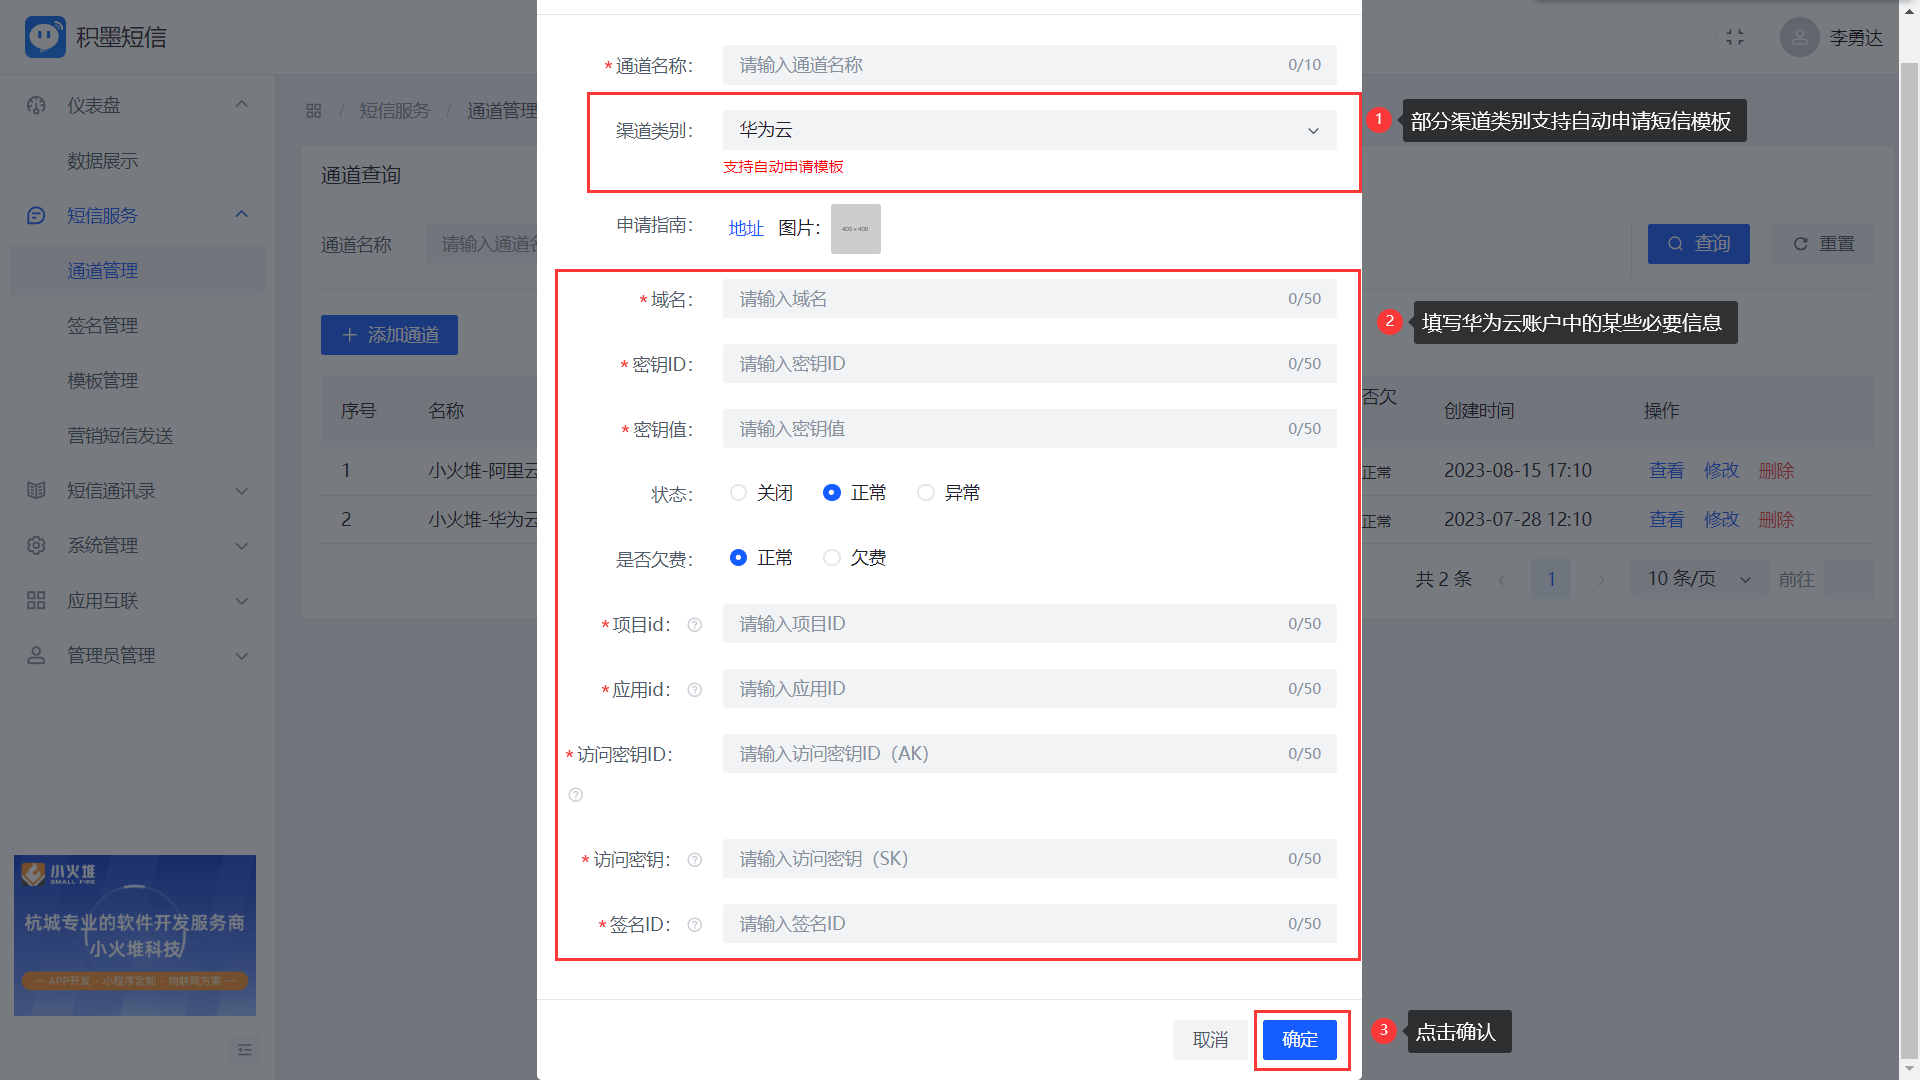Open 签名管理 in the sidebar
The image size is (1920, 1080).
(x=102, y=325)
